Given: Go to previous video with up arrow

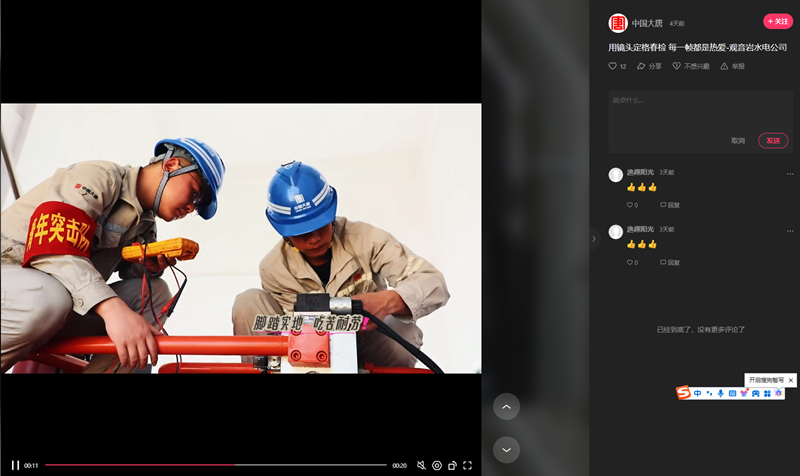Looking at the screenshot, I should [x=506, y=407].
